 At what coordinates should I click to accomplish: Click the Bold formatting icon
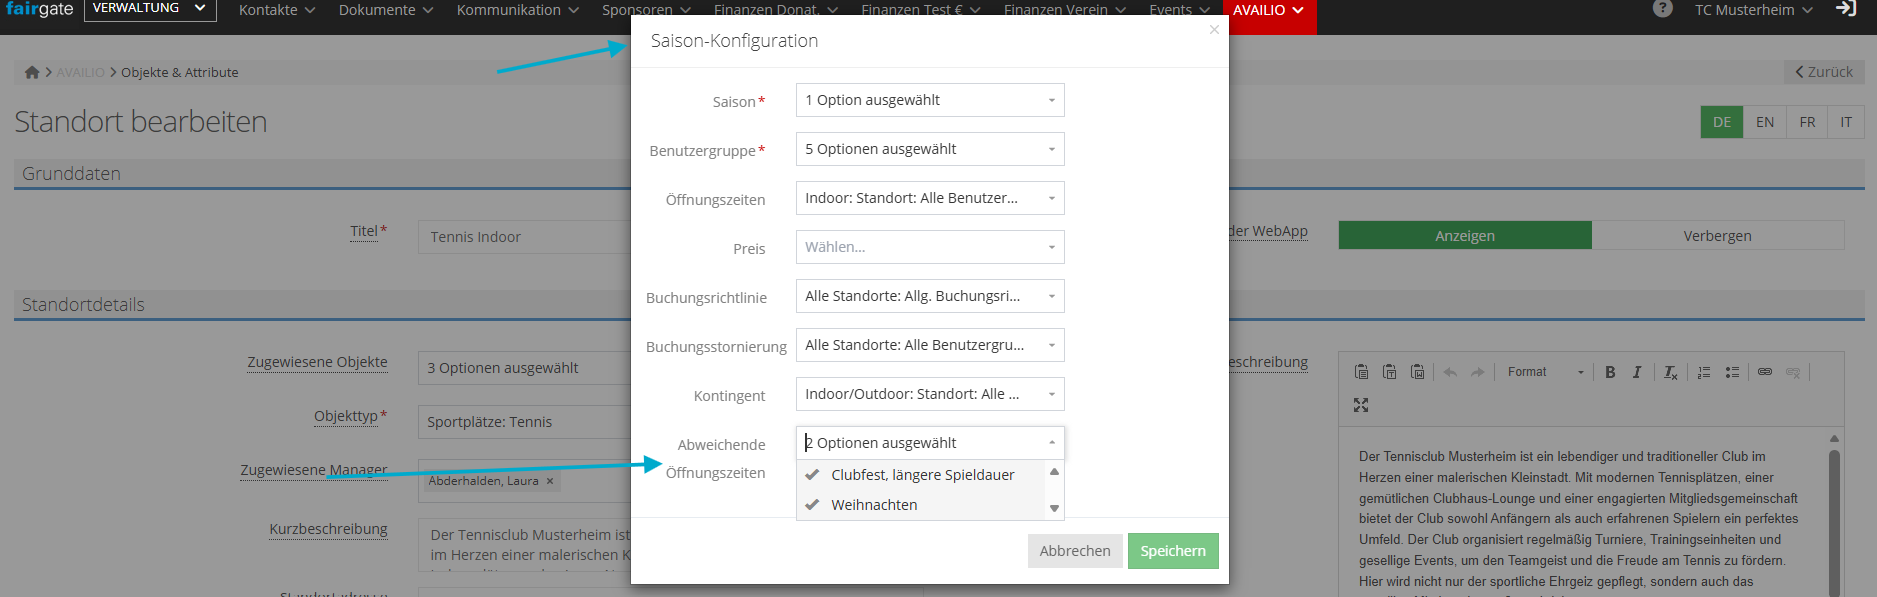pos(1610,372)
